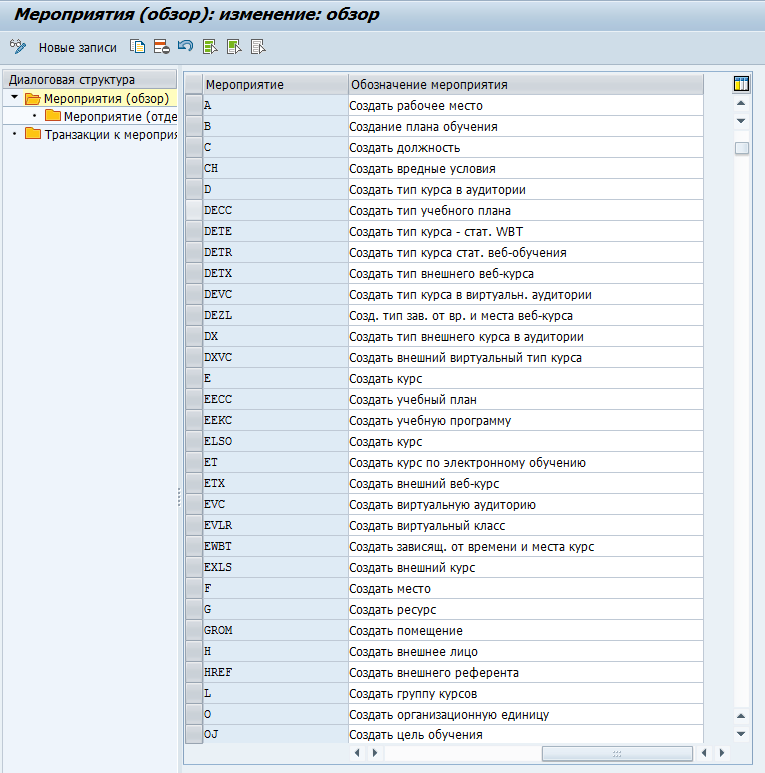765x773 pixels.
Task: Click cell 'Создать курс по электронному обучению'
Action: 525,462
